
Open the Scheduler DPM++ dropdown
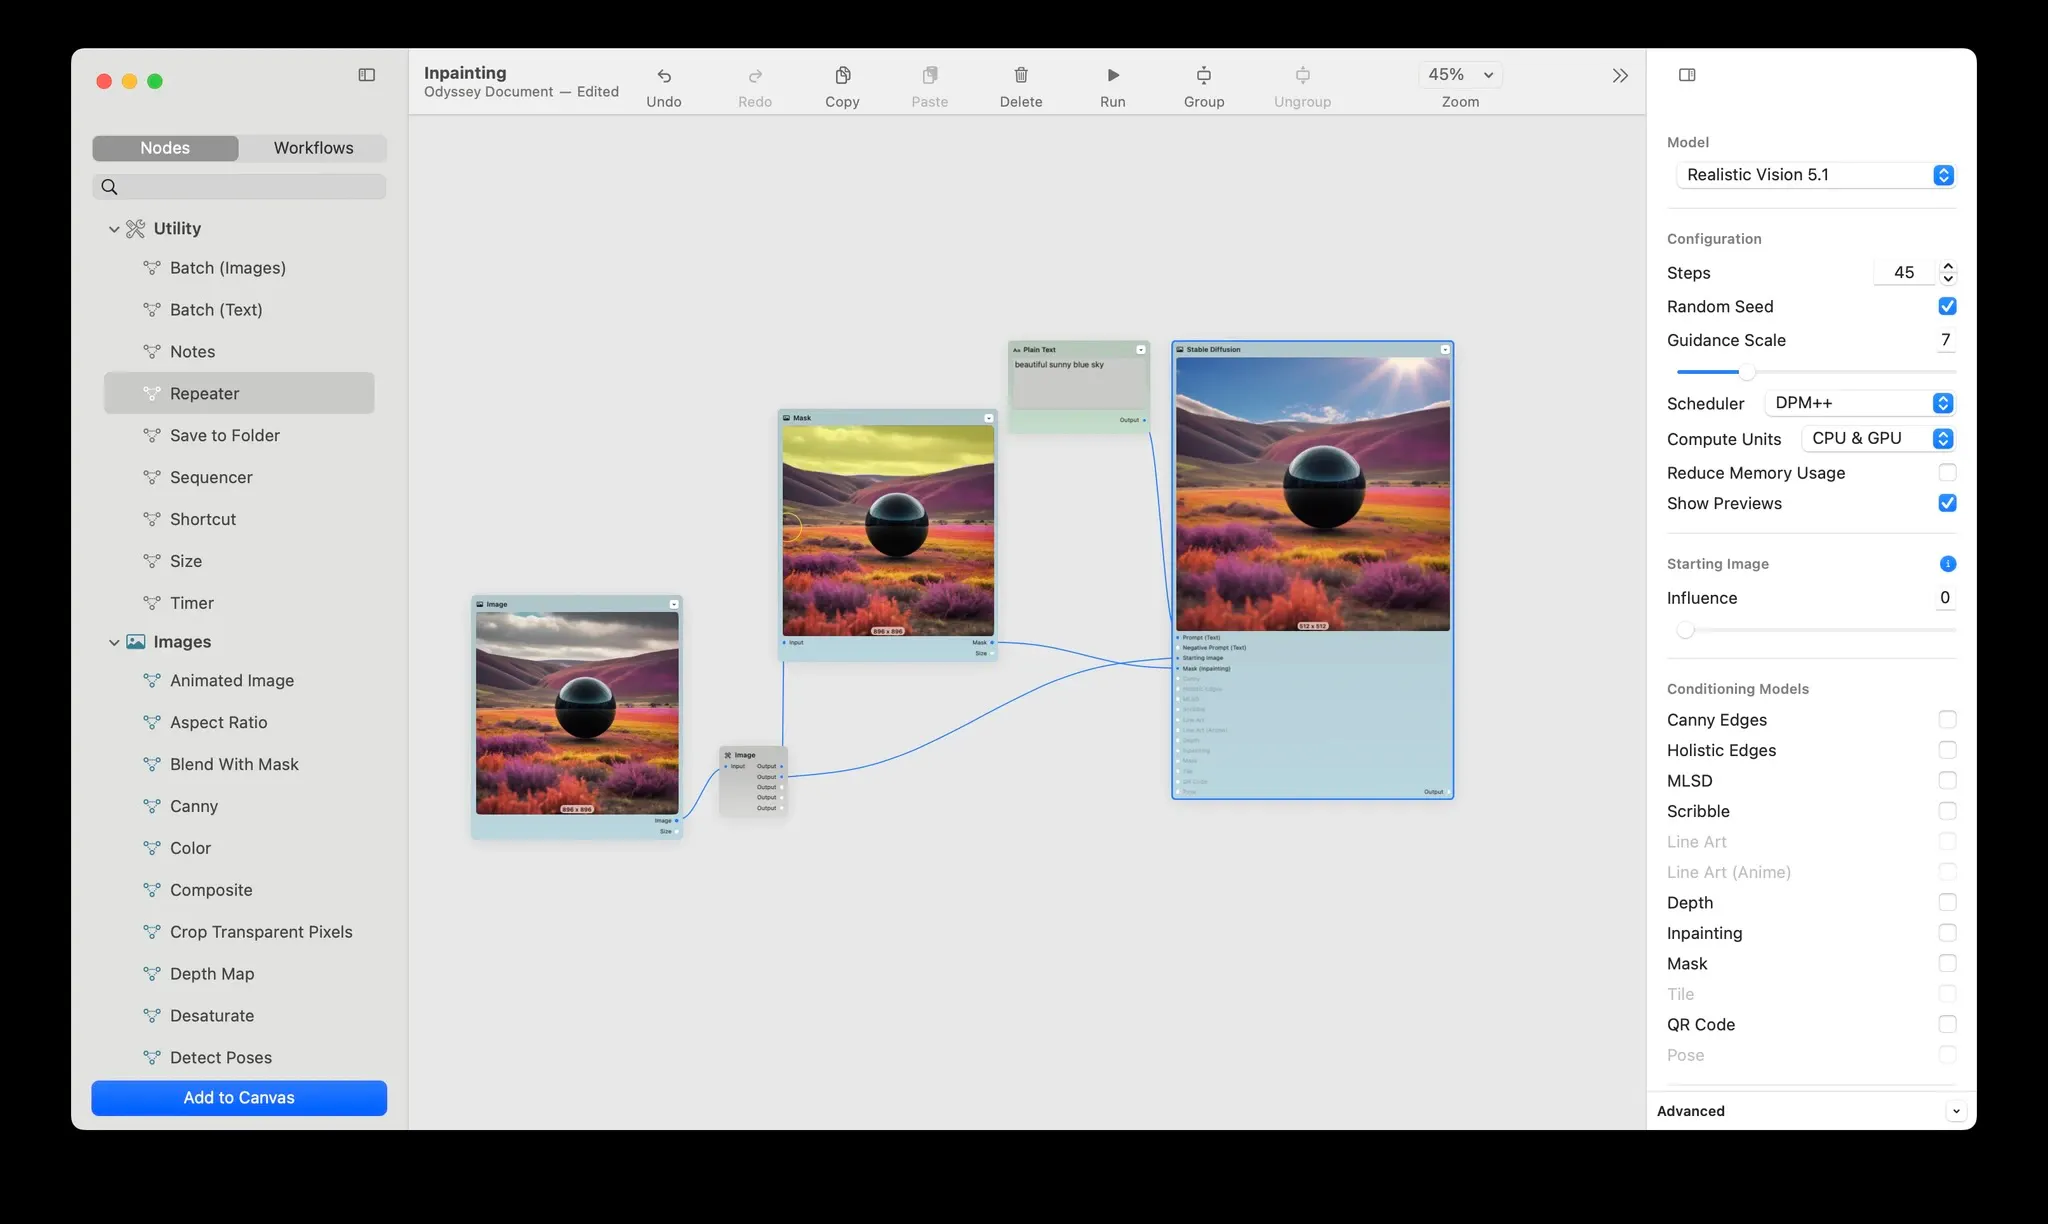pos(1860,403)
